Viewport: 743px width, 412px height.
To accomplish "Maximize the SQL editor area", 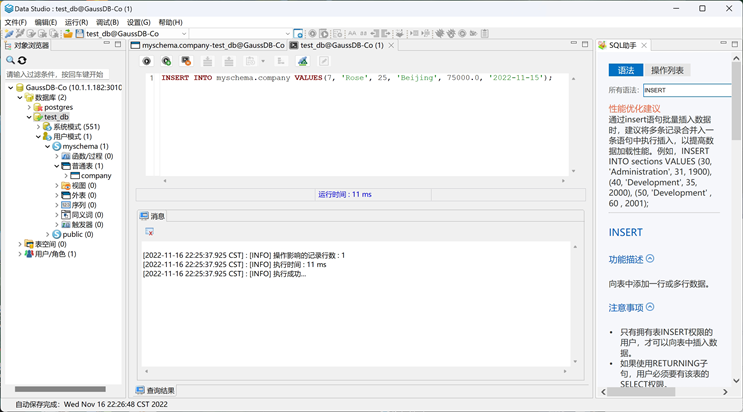I will point(585,44).
